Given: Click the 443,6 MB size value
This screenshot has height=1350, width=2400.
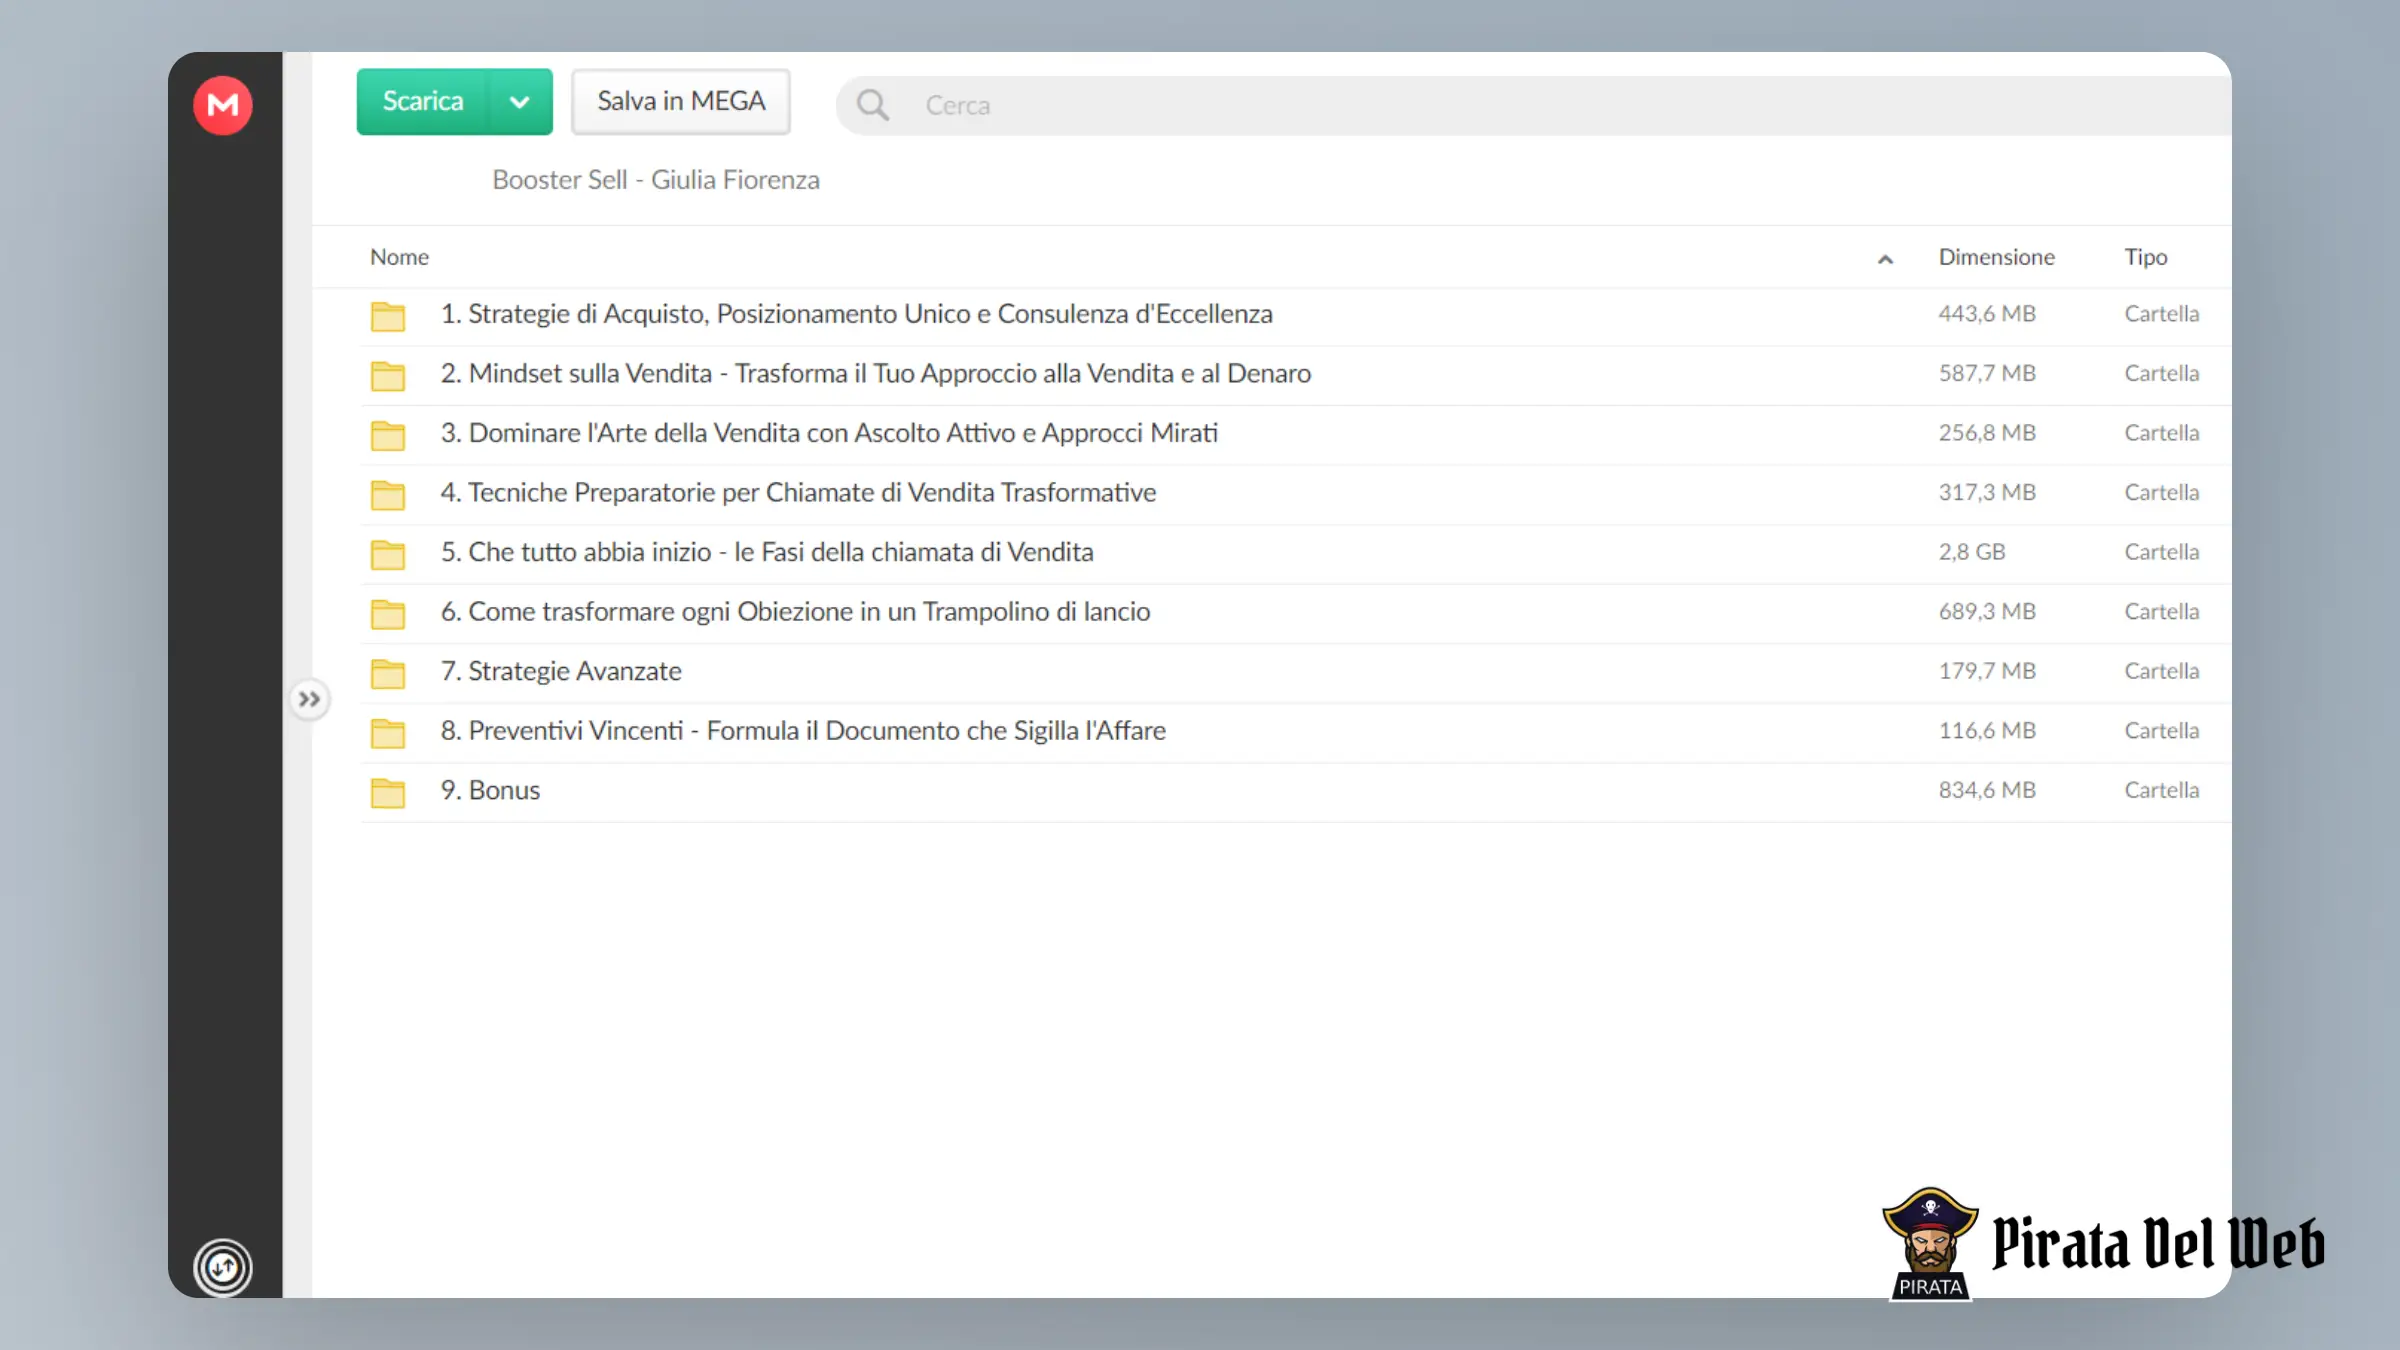Looking at the screenshot, I should click(x=1987, y=314).
